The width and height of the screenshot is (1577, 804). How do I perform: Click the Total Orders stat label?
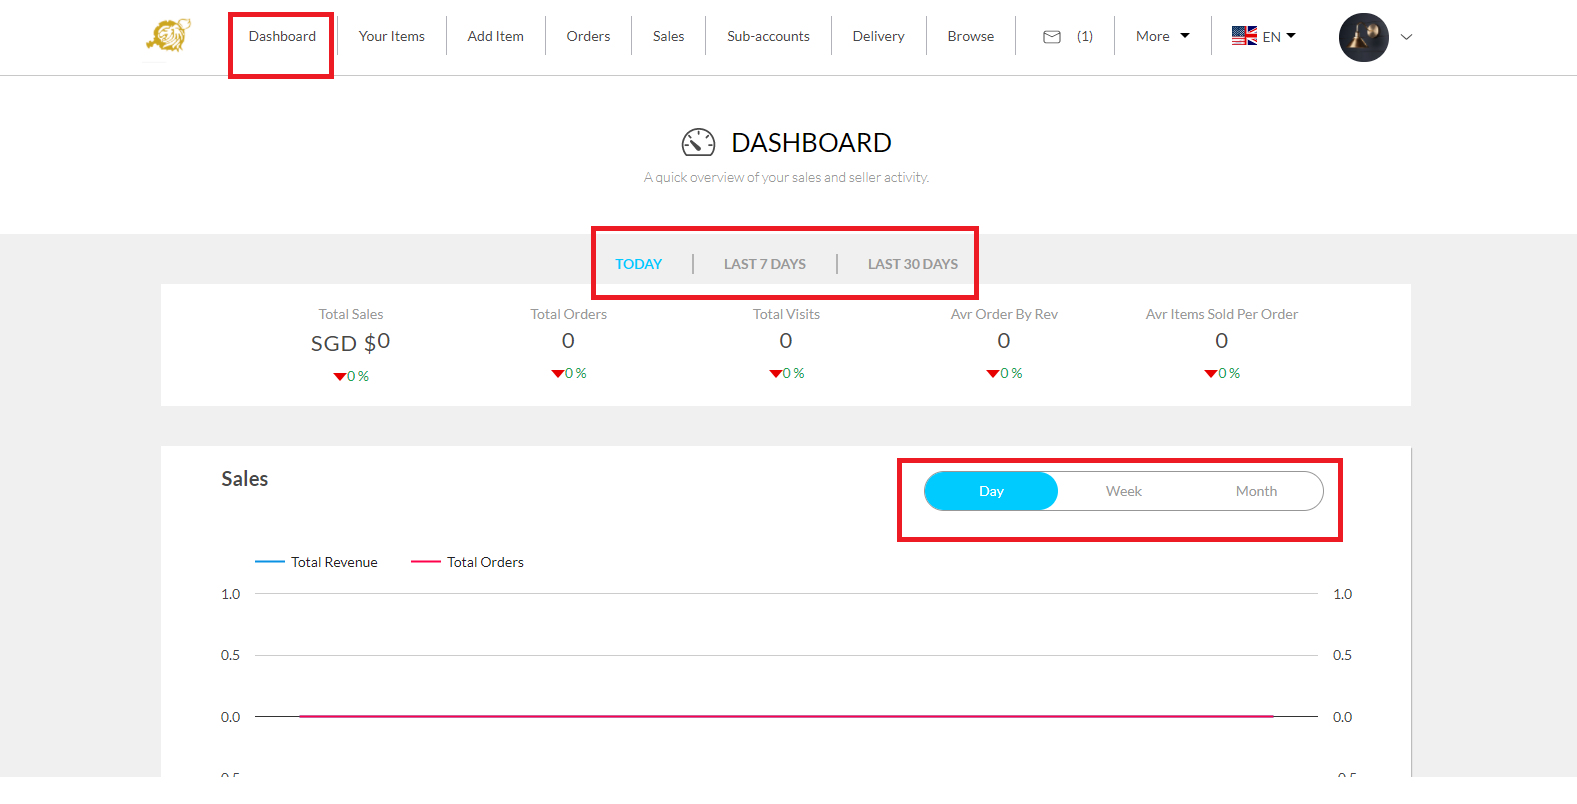coord(569,314)
